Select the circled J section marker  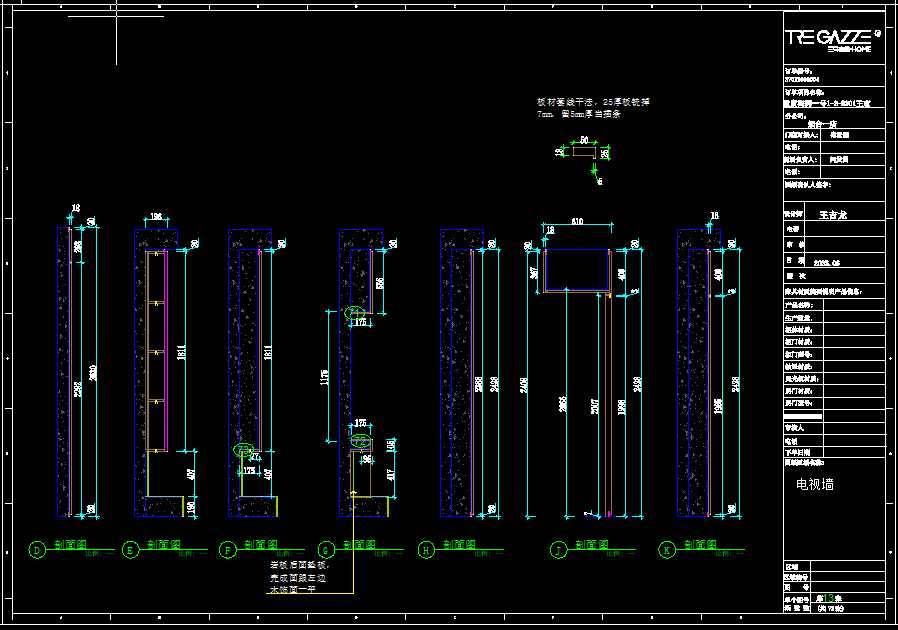coord(558,550)
